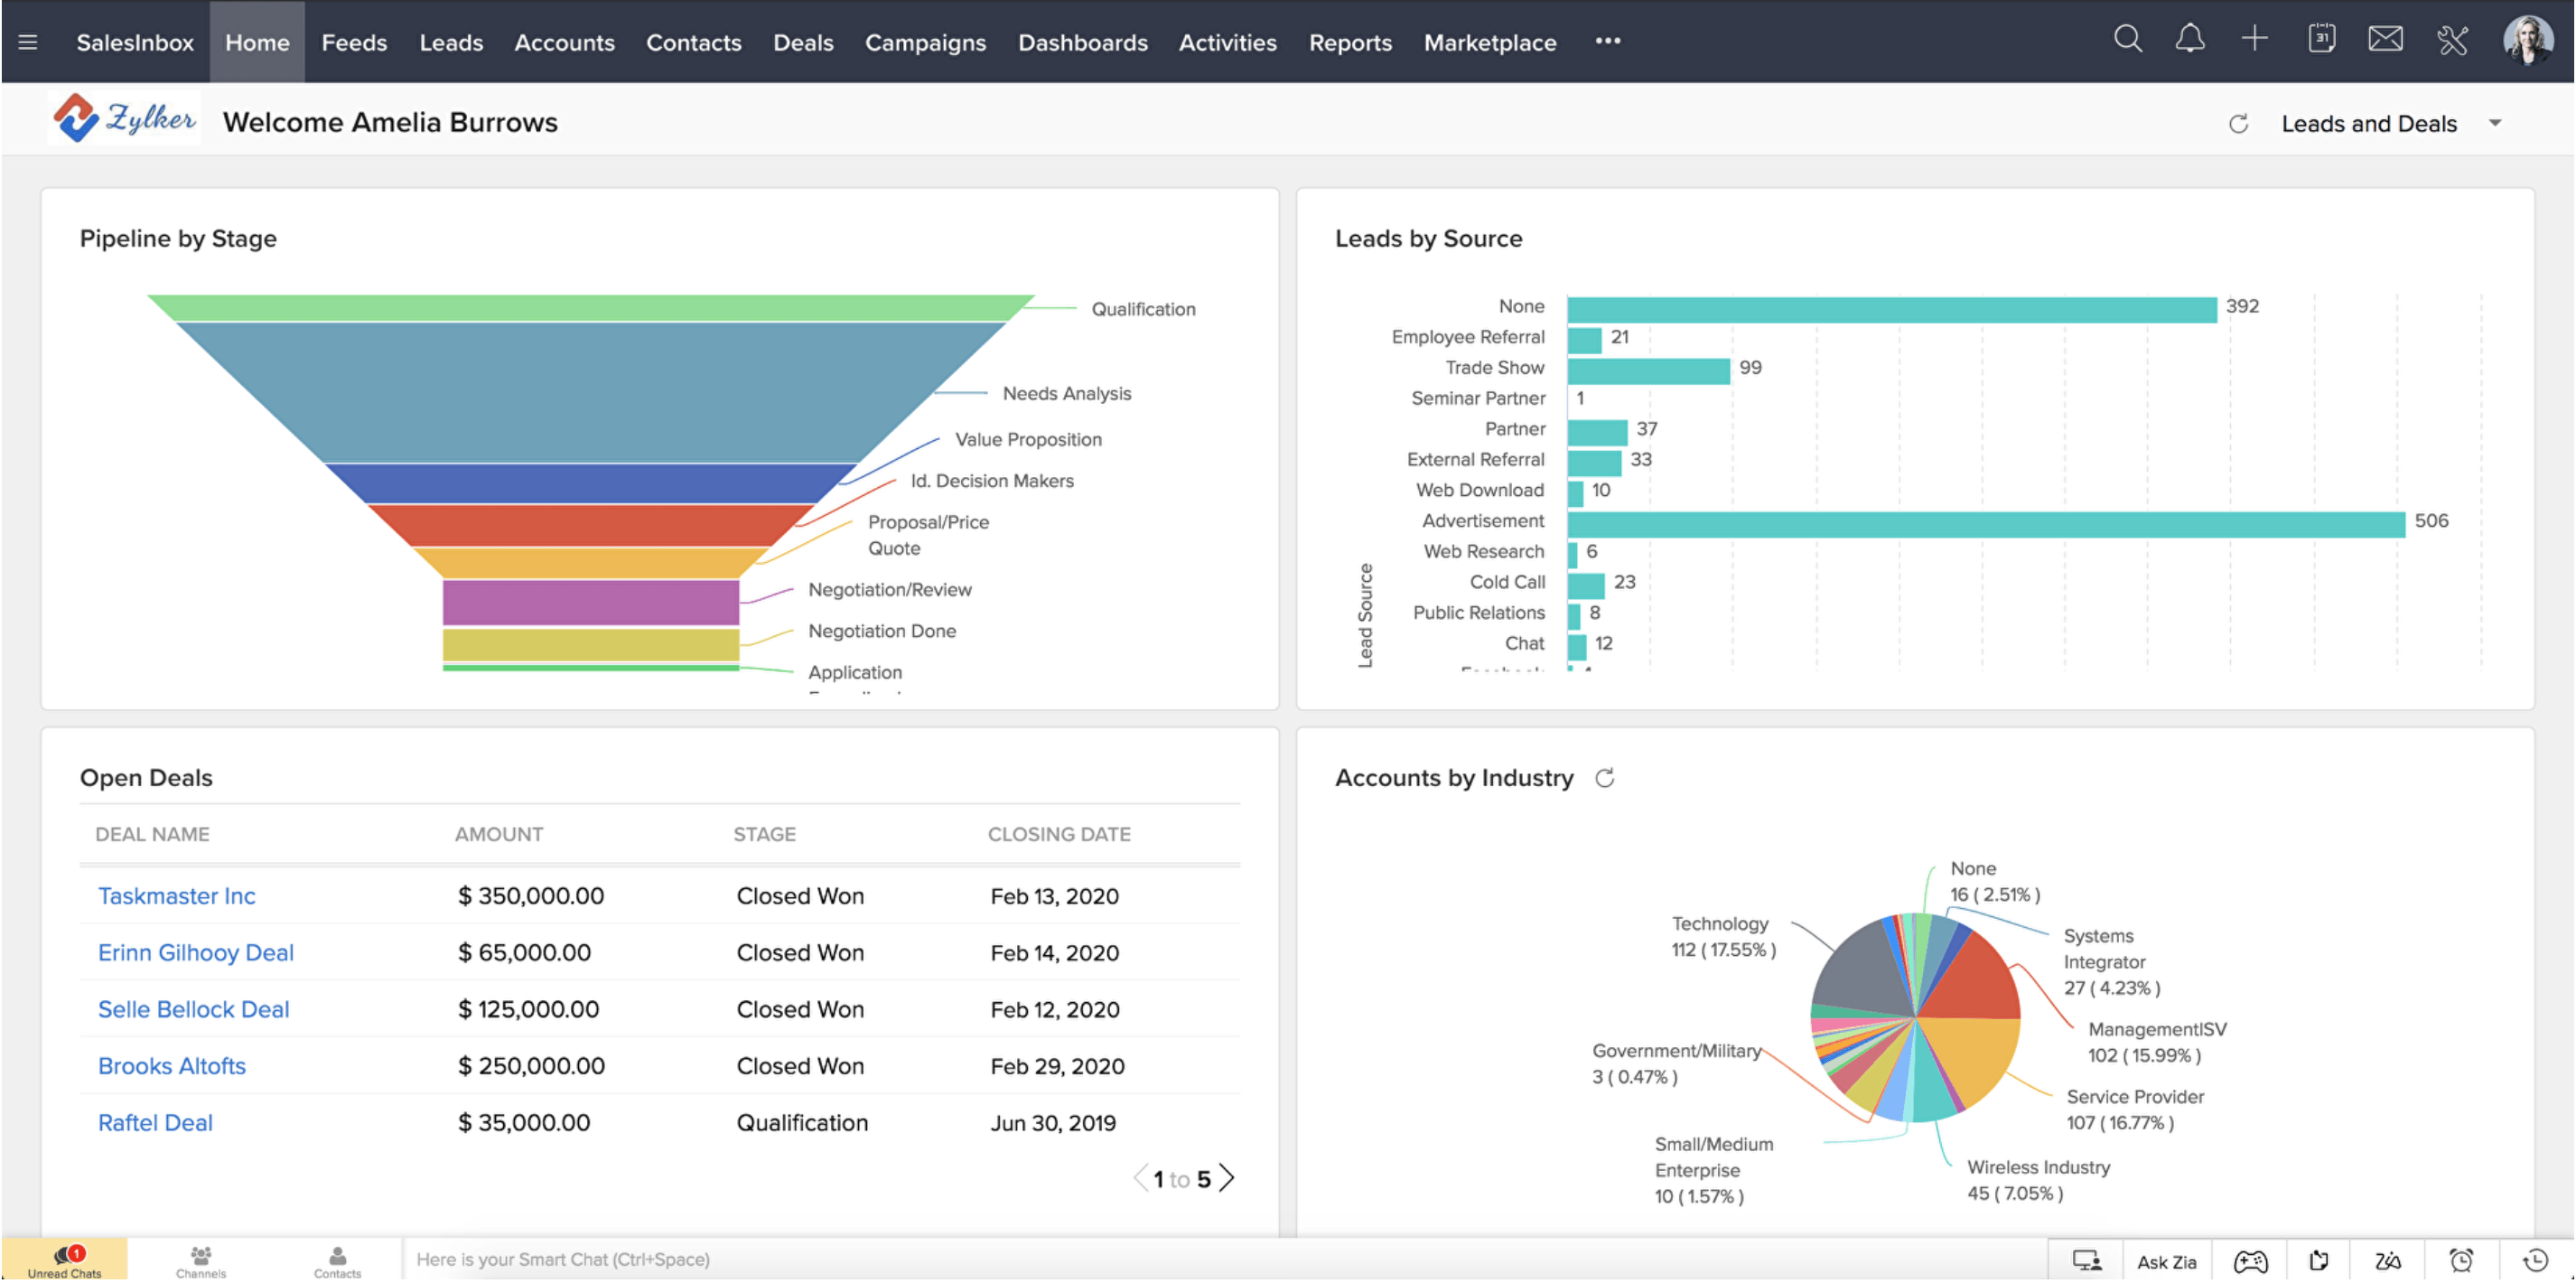This screenshot has width=2576, height=1283.
Task: Open the Reports navigation menu item
Action: tap(1349, 41)
